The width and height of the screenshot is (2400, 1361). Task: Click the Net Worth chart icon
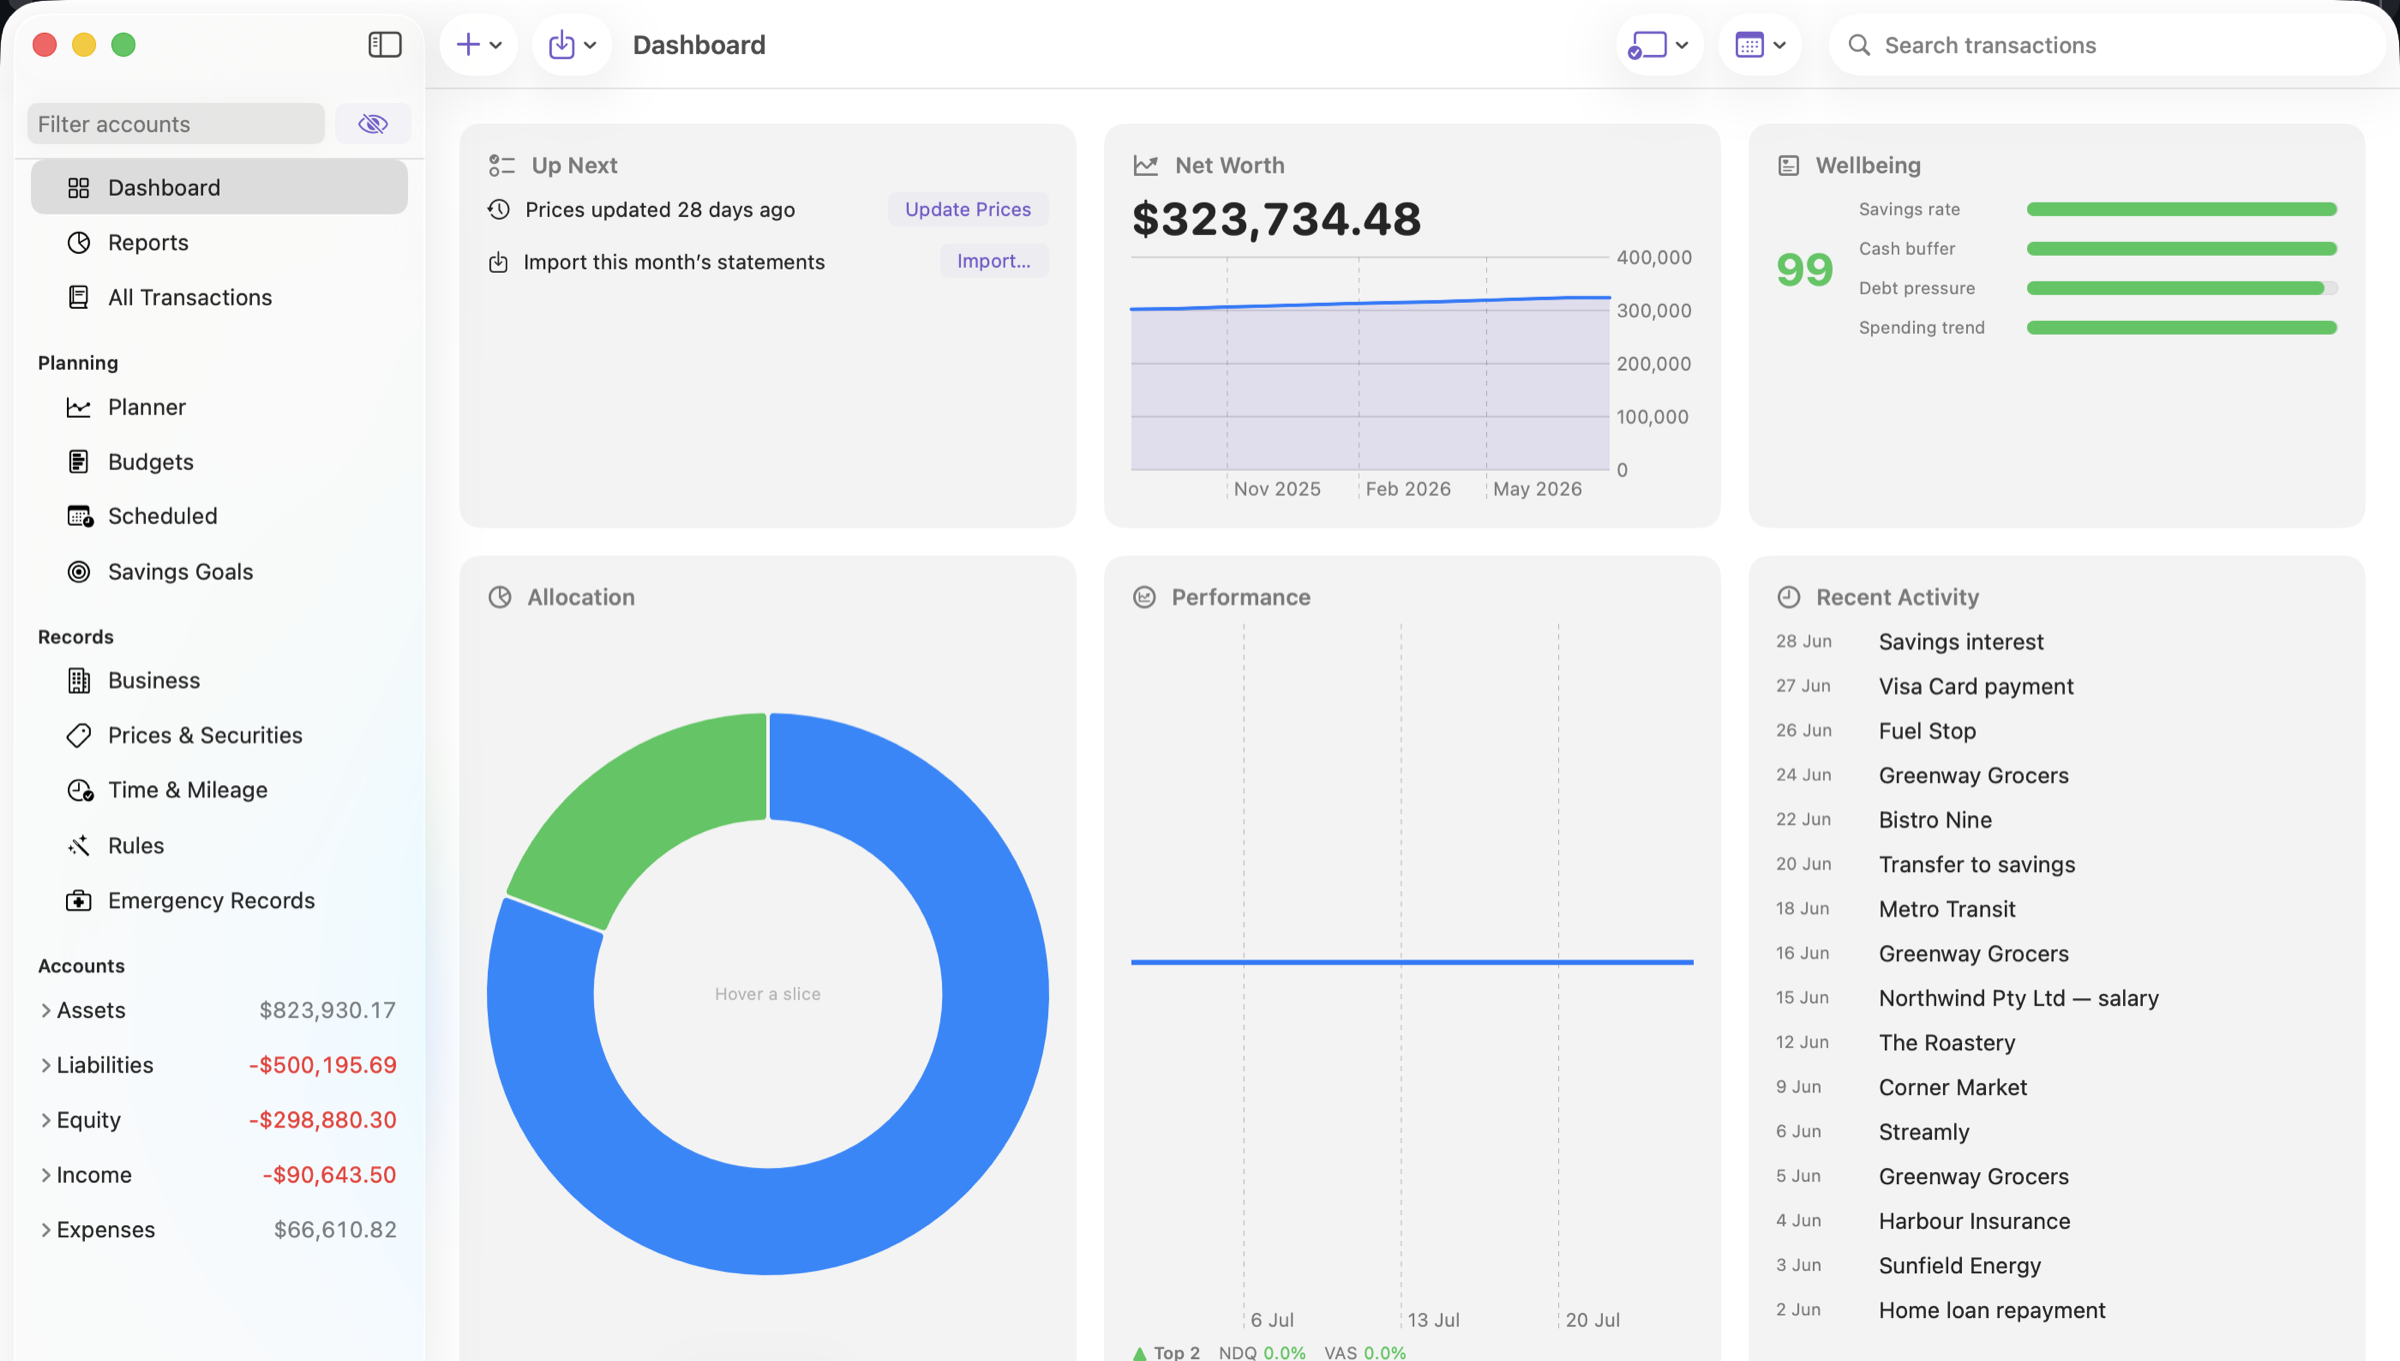1146,165
